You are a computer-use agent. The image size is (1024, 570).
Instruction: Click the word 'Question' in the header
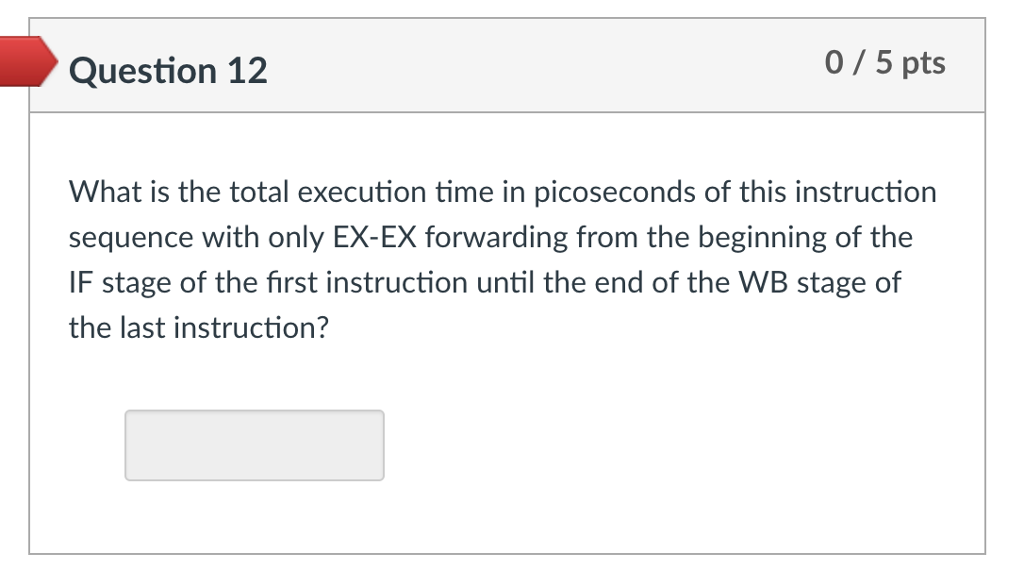[144, 71]
